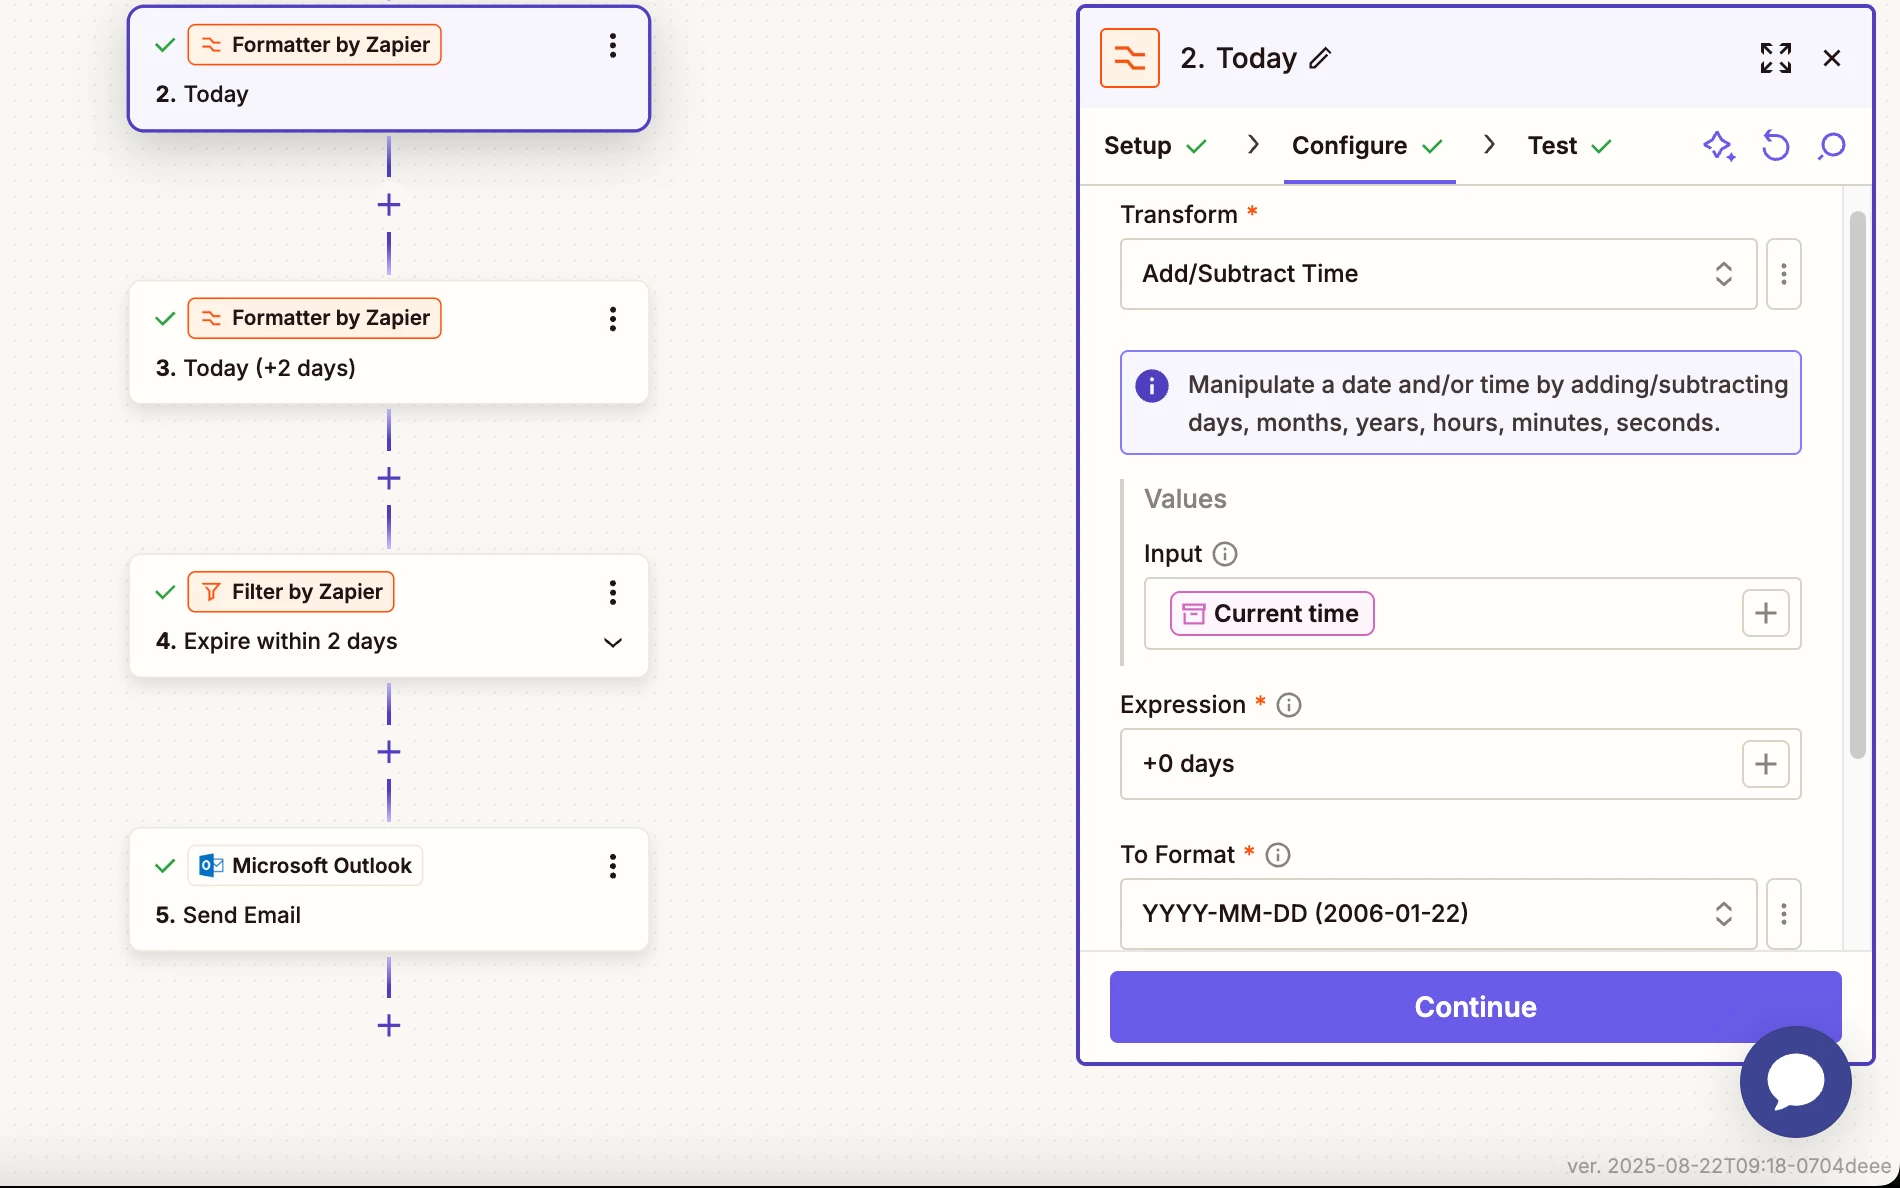This screenshot has height=1188, width=1900.
Task: Open the three-dot menu on step 3 Today (+2 days)
Action: (x=612, y=319)
